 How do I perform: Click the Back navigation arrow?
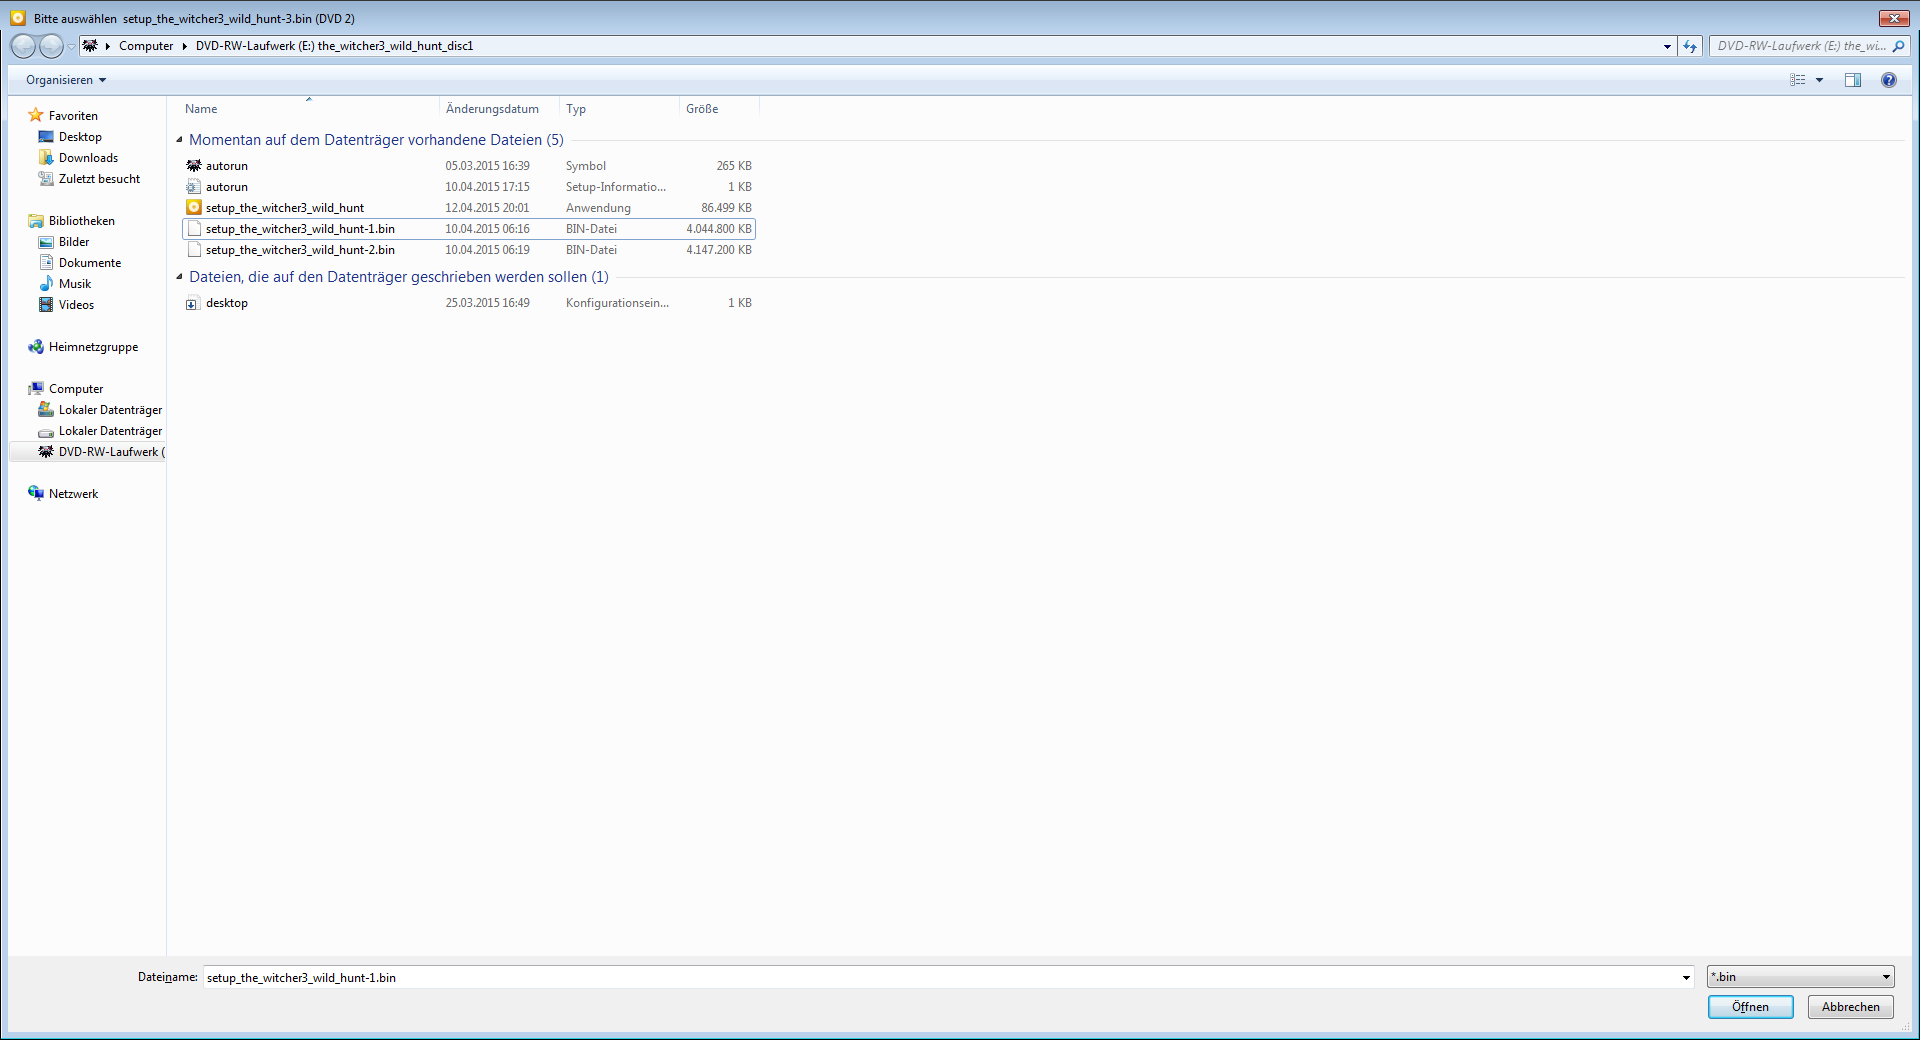[23, 46]
